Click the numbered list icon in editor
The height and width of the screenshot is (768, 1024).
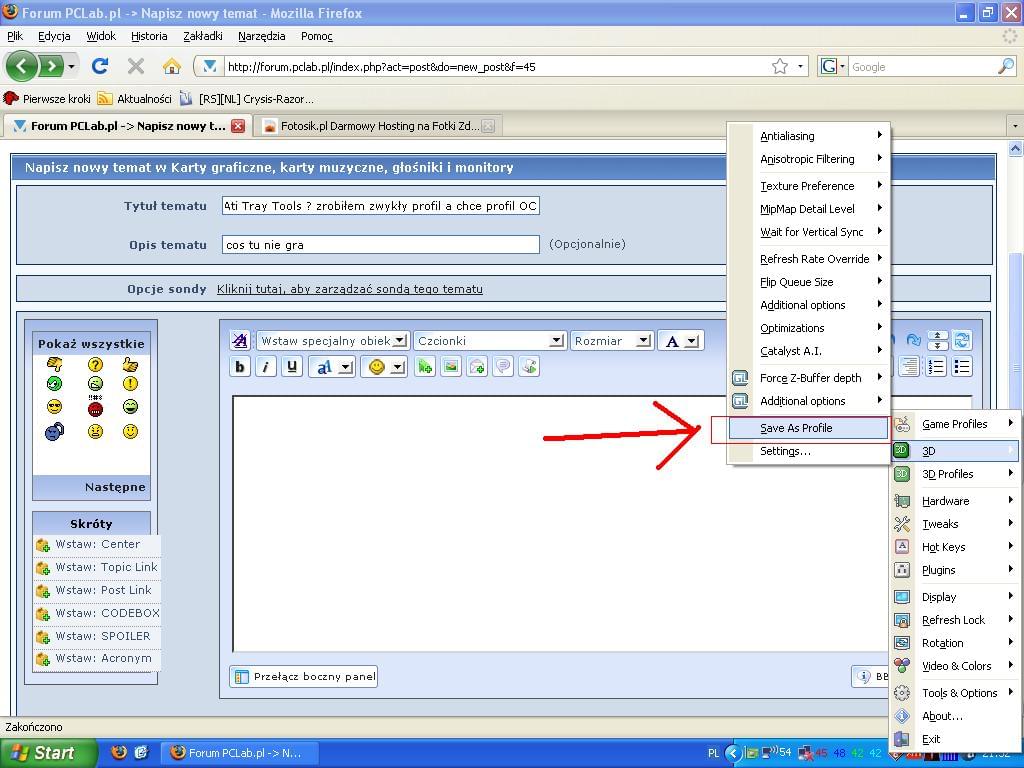click(936, 367)
